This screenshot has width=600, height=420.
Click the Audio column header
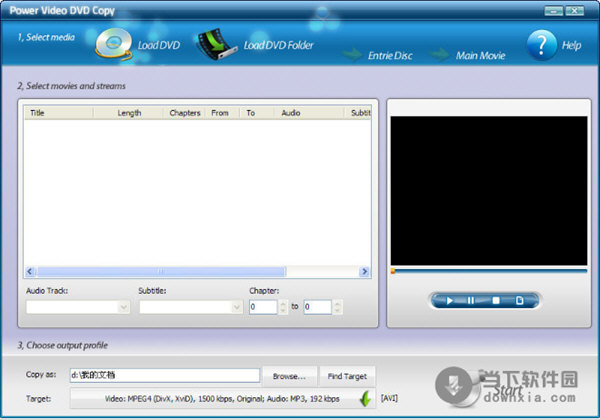309,113
